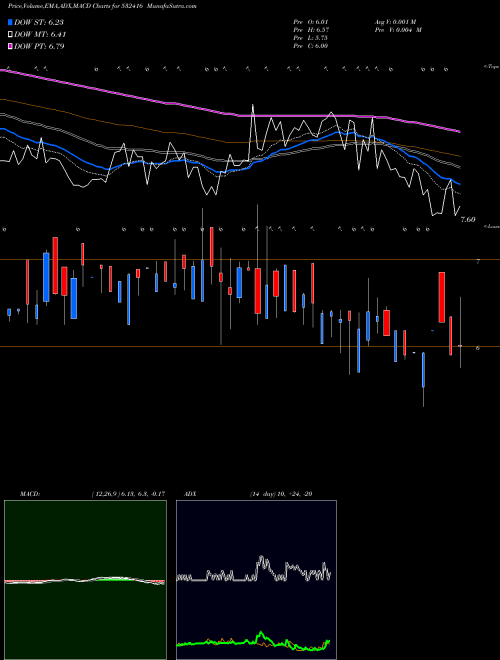This screenshot has width=500, height=660.
Task: Click the 'MACD:' panel heading
Action: [x=29, y=494]
